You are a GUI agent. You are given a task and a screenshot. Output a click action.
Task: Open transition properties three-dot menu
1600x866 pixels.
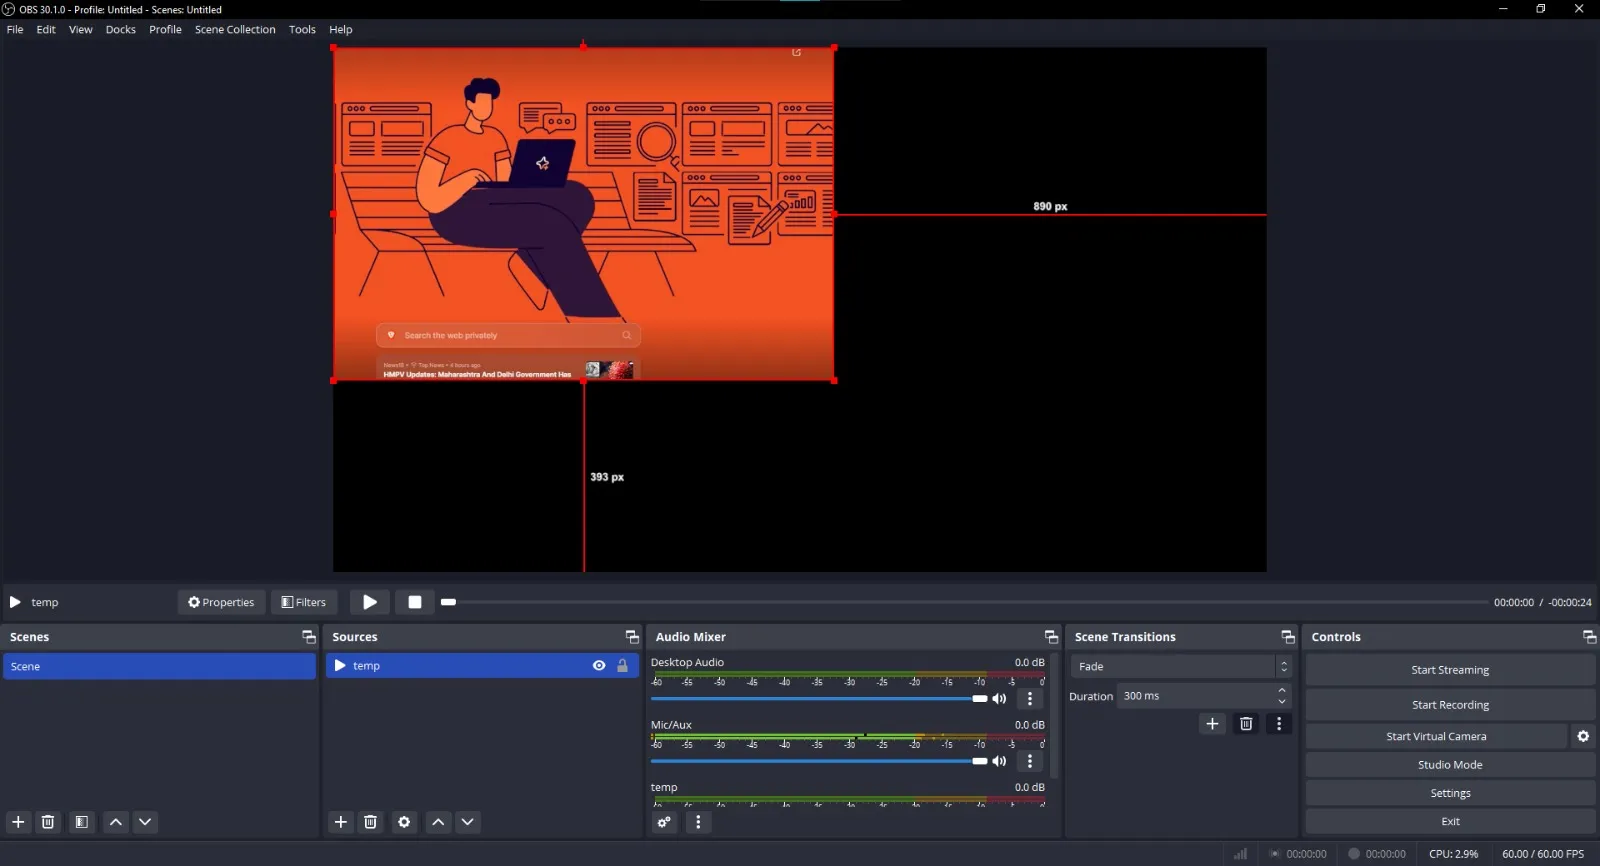[x=1279, y=724]
